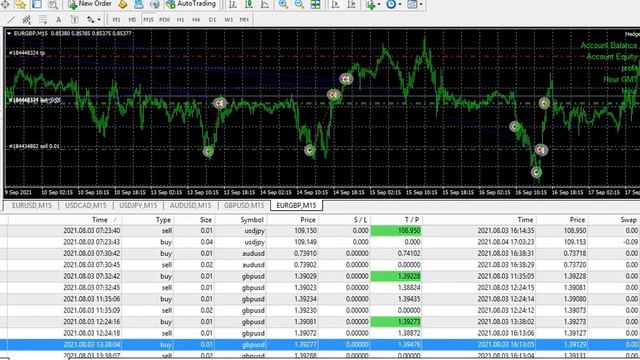
Task: Open the Navigator star-folder icon
Action: pyautogui.click(x=21, y=4)
